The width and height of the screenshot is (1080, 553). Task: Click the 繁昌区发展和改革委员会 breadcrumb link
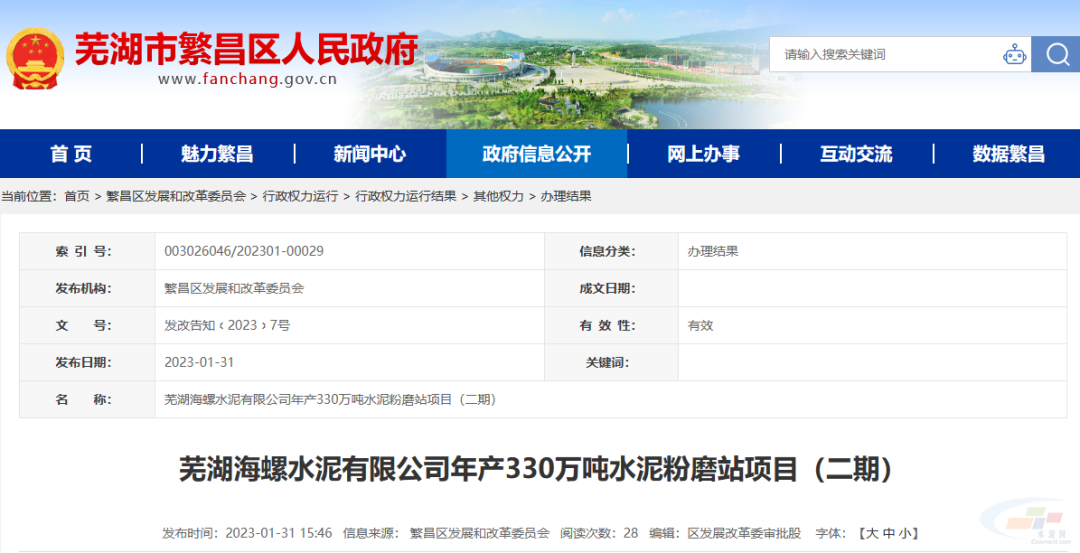(x=176, y=196)
